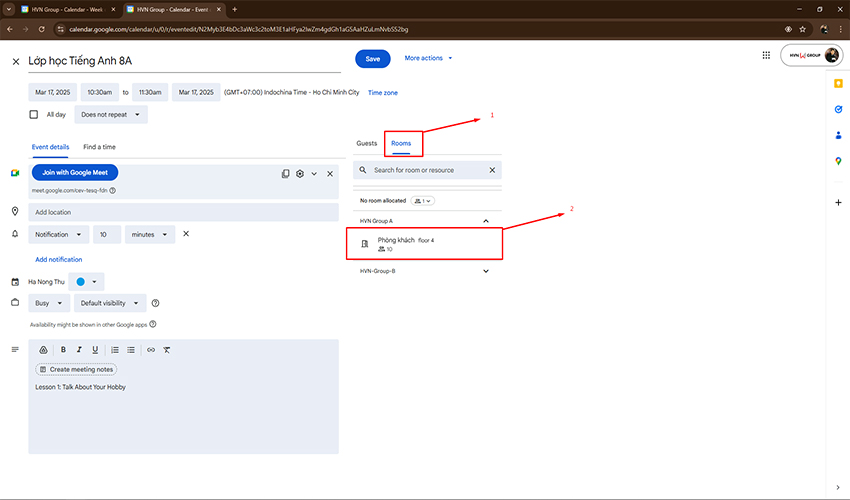Toggle underline formatting in description
The height and width of the screenshot is (500, 850).
pyautogui.click(x=95, y=350)
